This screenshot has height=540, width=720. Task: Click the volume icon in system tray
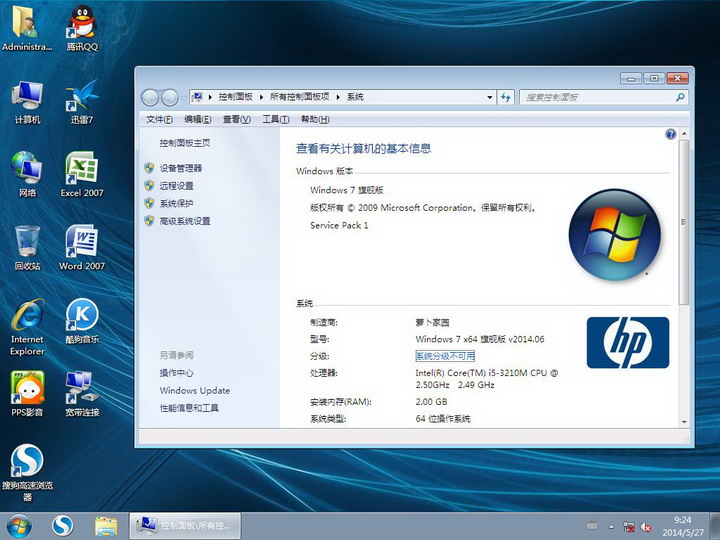(647, 525)
